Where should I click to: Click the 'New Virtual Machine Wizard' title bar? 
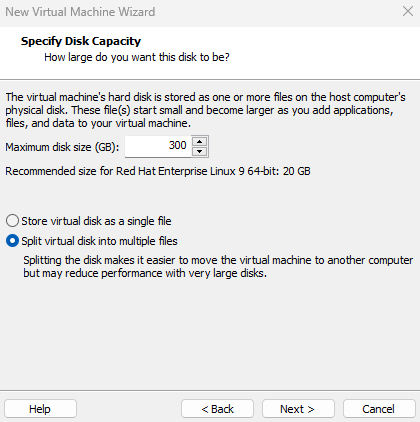80,12
